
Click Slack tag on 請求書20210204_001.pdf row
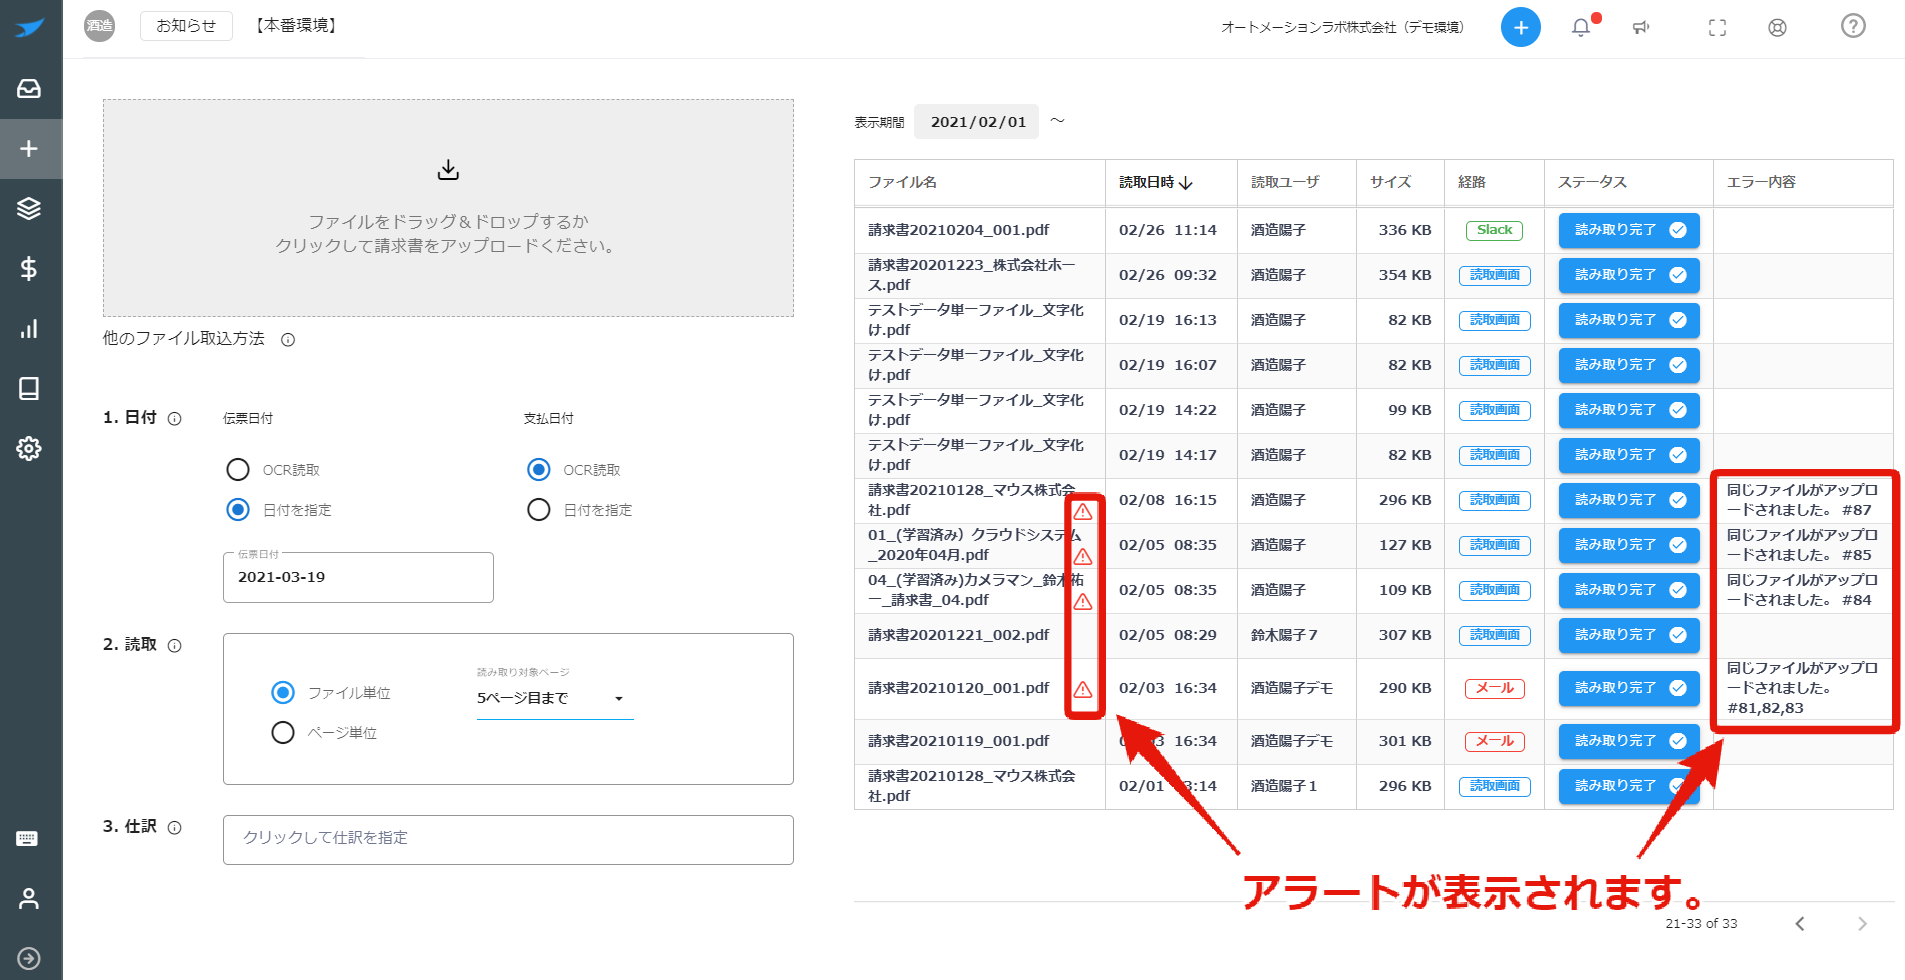point(1494,230)
